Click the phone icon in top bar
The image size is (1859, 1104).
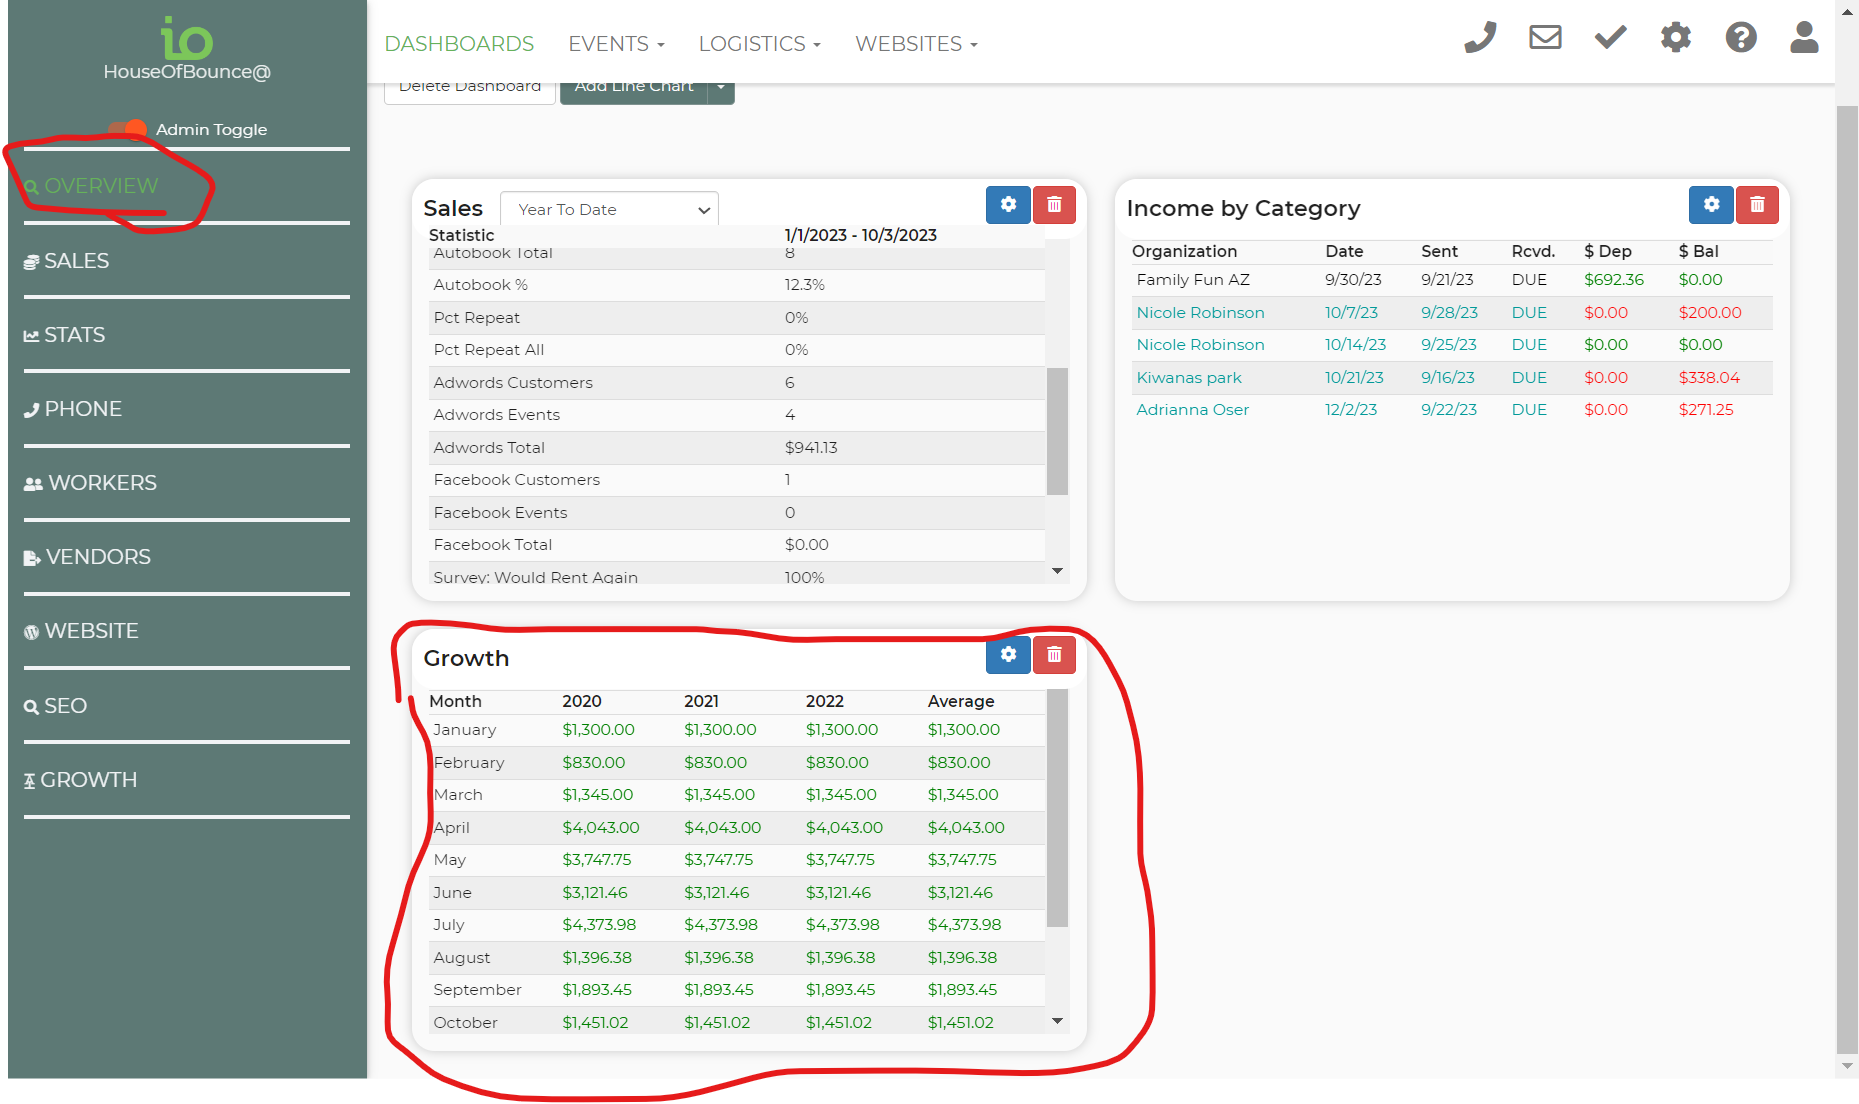pos(1480,38)
